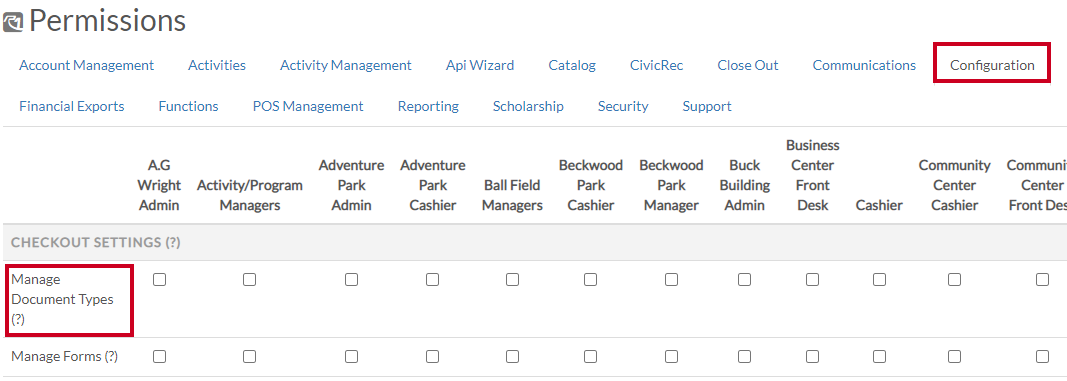1067x381 pixels.
Task: Click the Manage Forms (?) row label
Action: [x=65, y=357]
